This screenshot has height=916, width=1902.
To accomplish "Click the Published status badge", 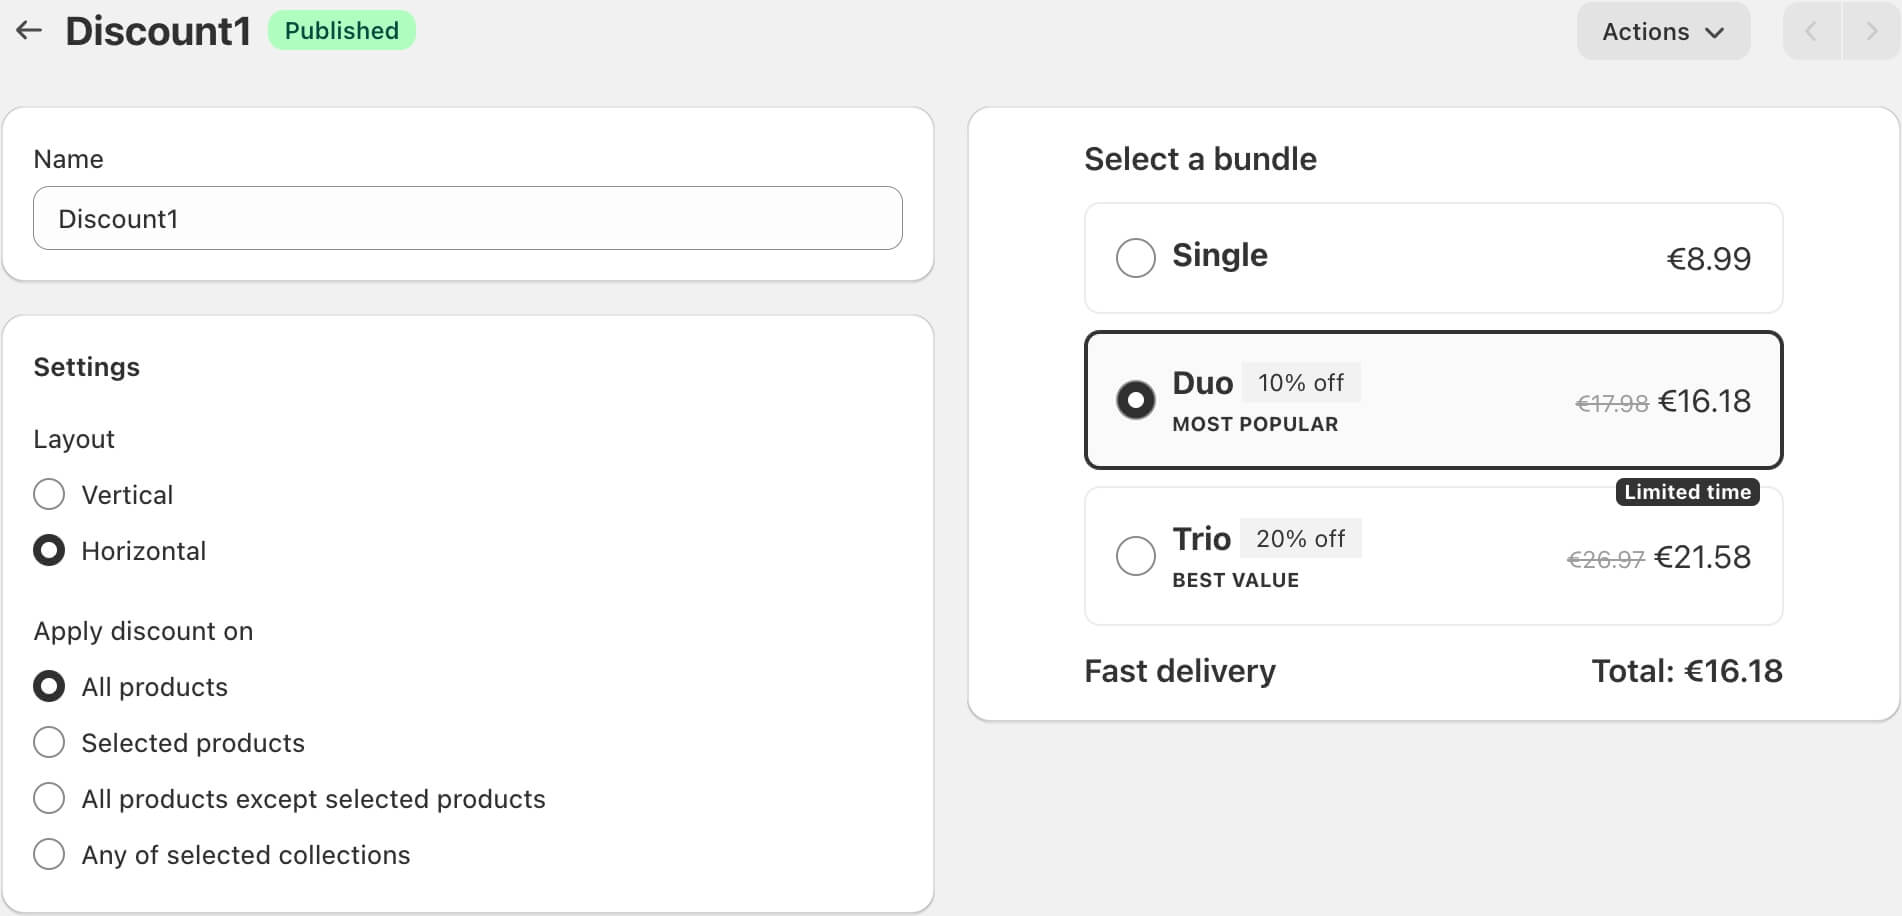I will [341, 31].
